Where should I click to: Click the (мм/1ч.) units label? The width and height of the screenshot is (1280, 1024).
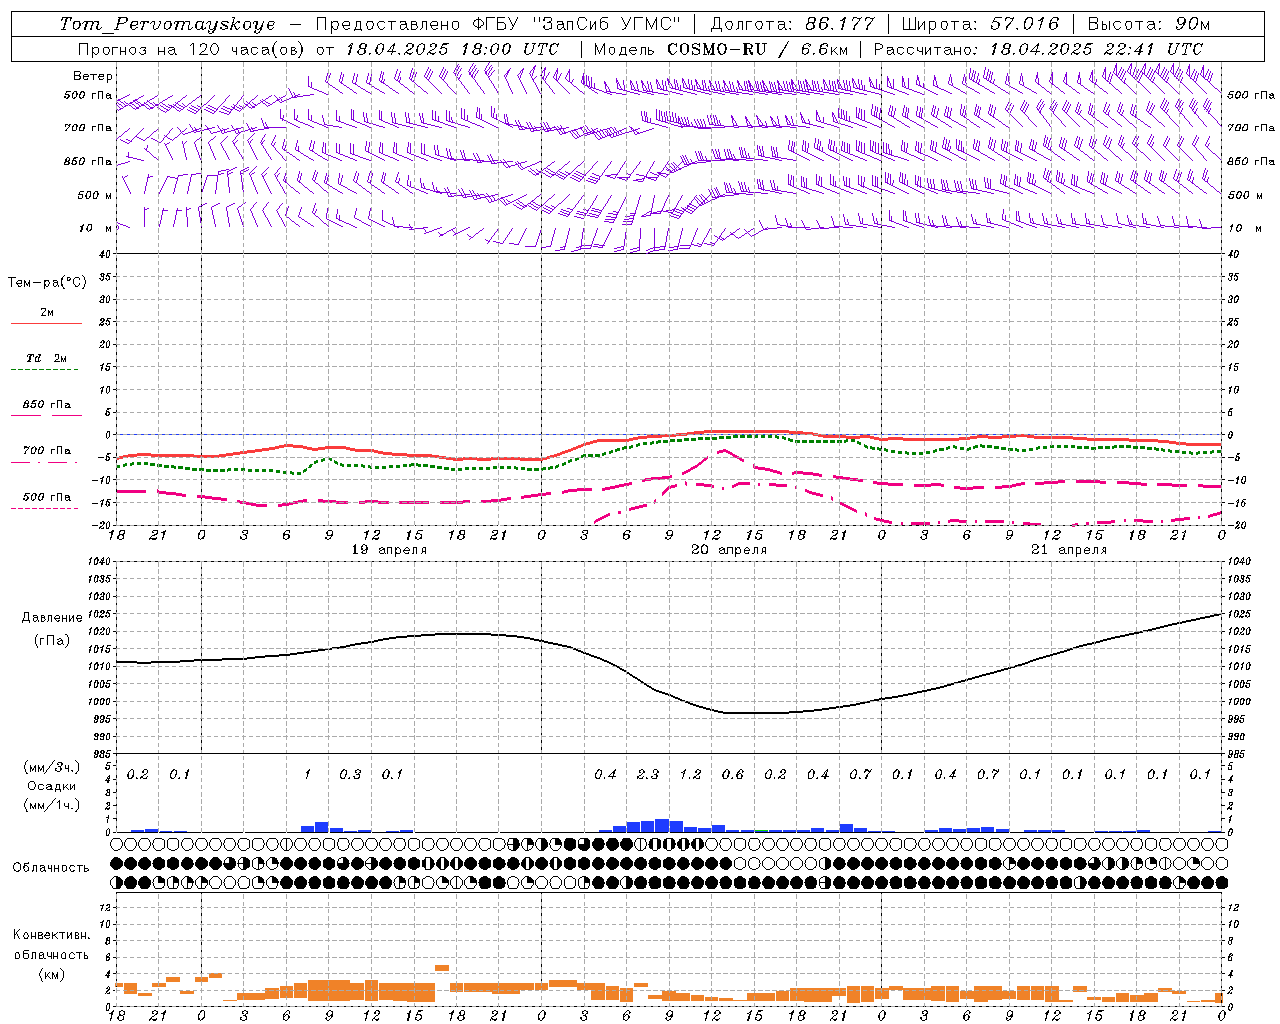[51, 804]
